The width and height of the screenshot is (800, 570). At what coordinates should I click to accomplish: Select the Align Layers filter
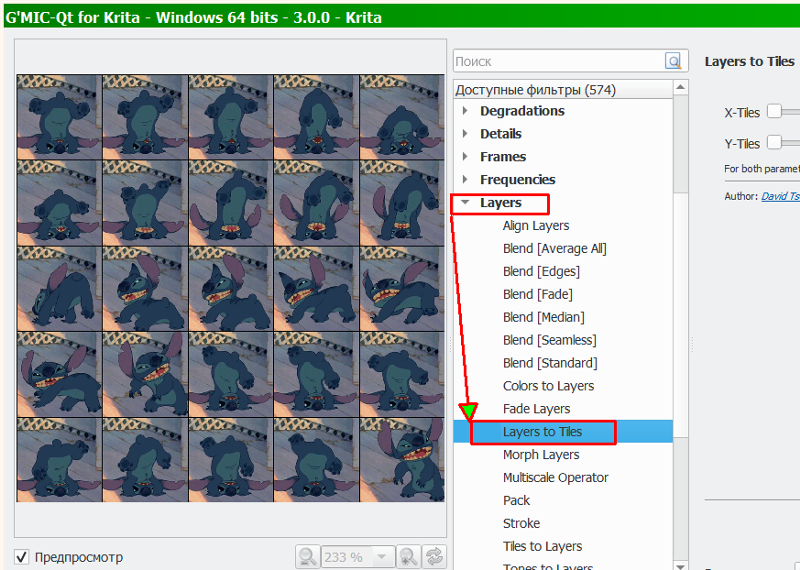[x=536, y=226]
